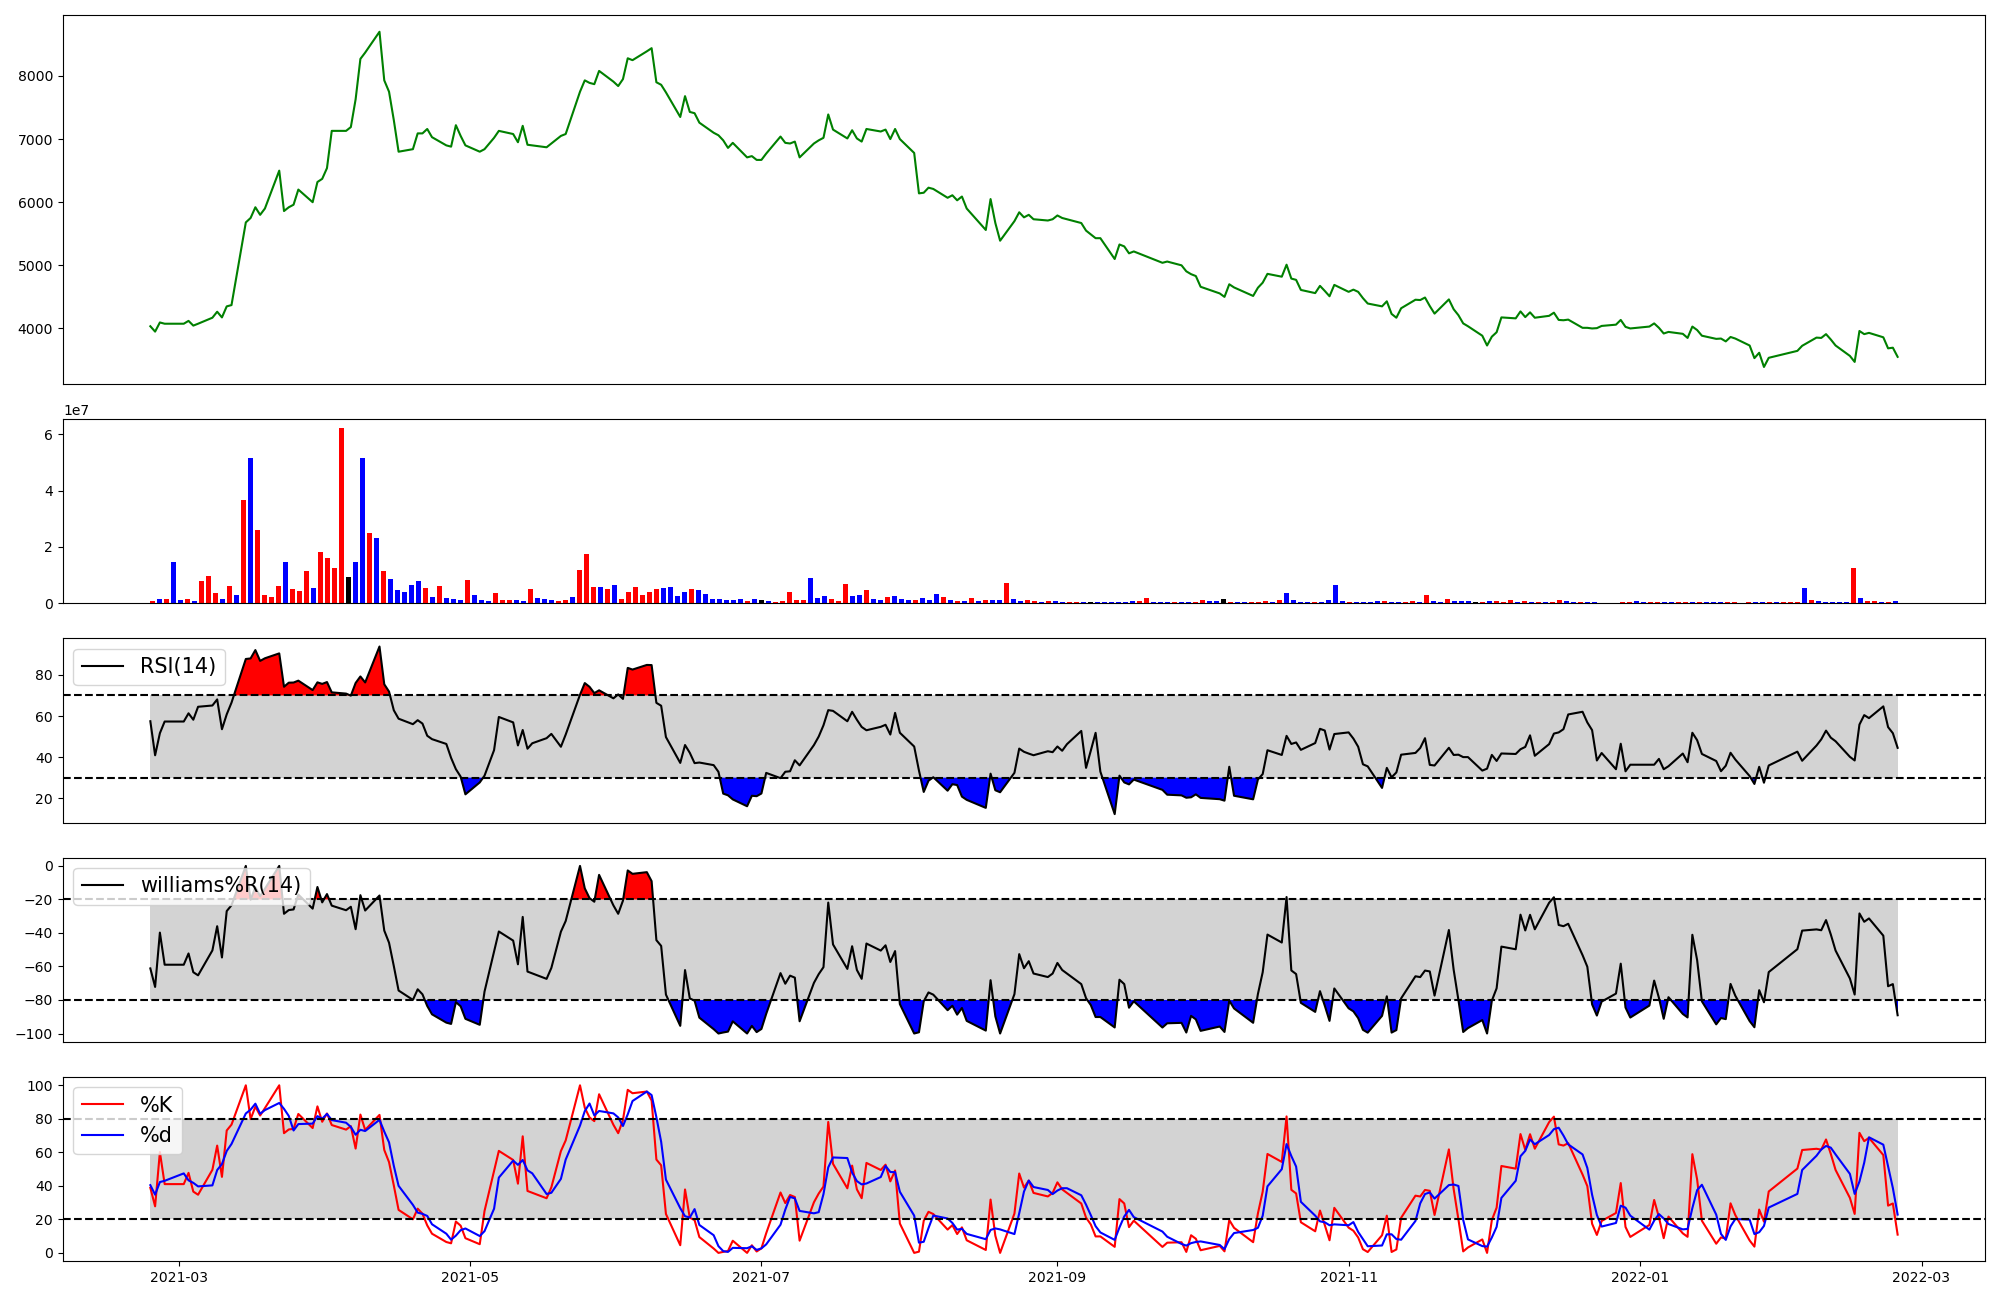2000x1300 pixels.
Task: Select the %K legend text
Action: pos(156,1105)
